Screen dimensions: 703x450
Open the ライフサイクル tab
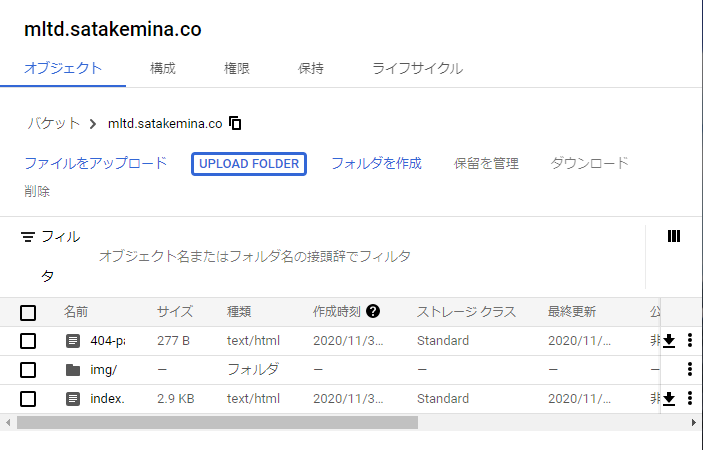point(417,69)
